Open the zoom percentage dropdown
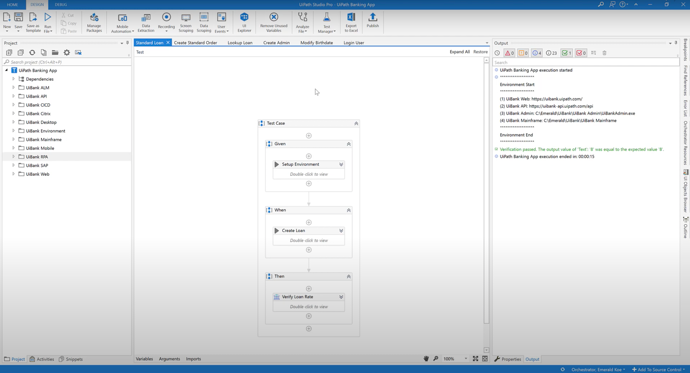The width and height of the screenshot is (690, 373). coord(466,359)
